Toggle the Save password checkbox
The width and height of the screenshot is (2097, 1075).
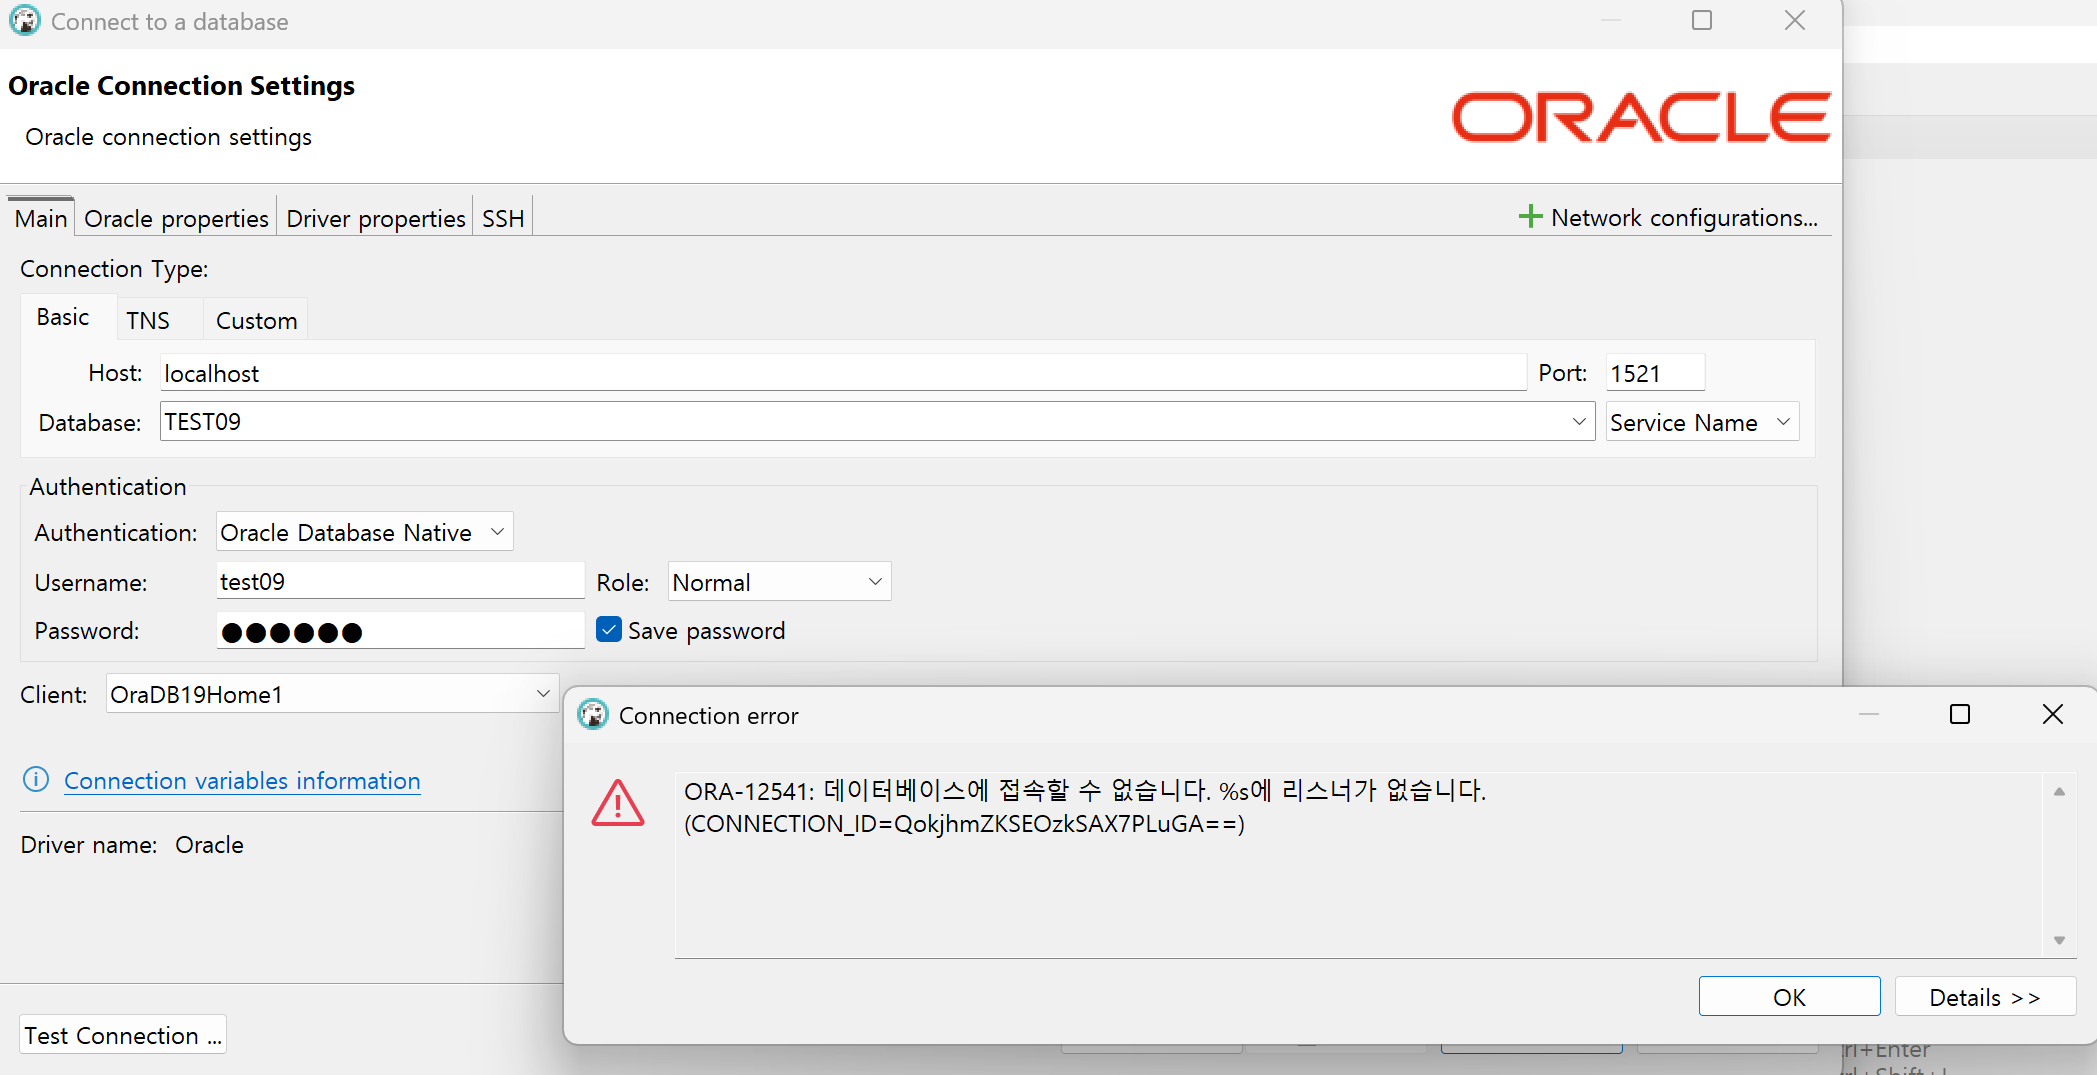pyautogui.click(x=609, y=629)
